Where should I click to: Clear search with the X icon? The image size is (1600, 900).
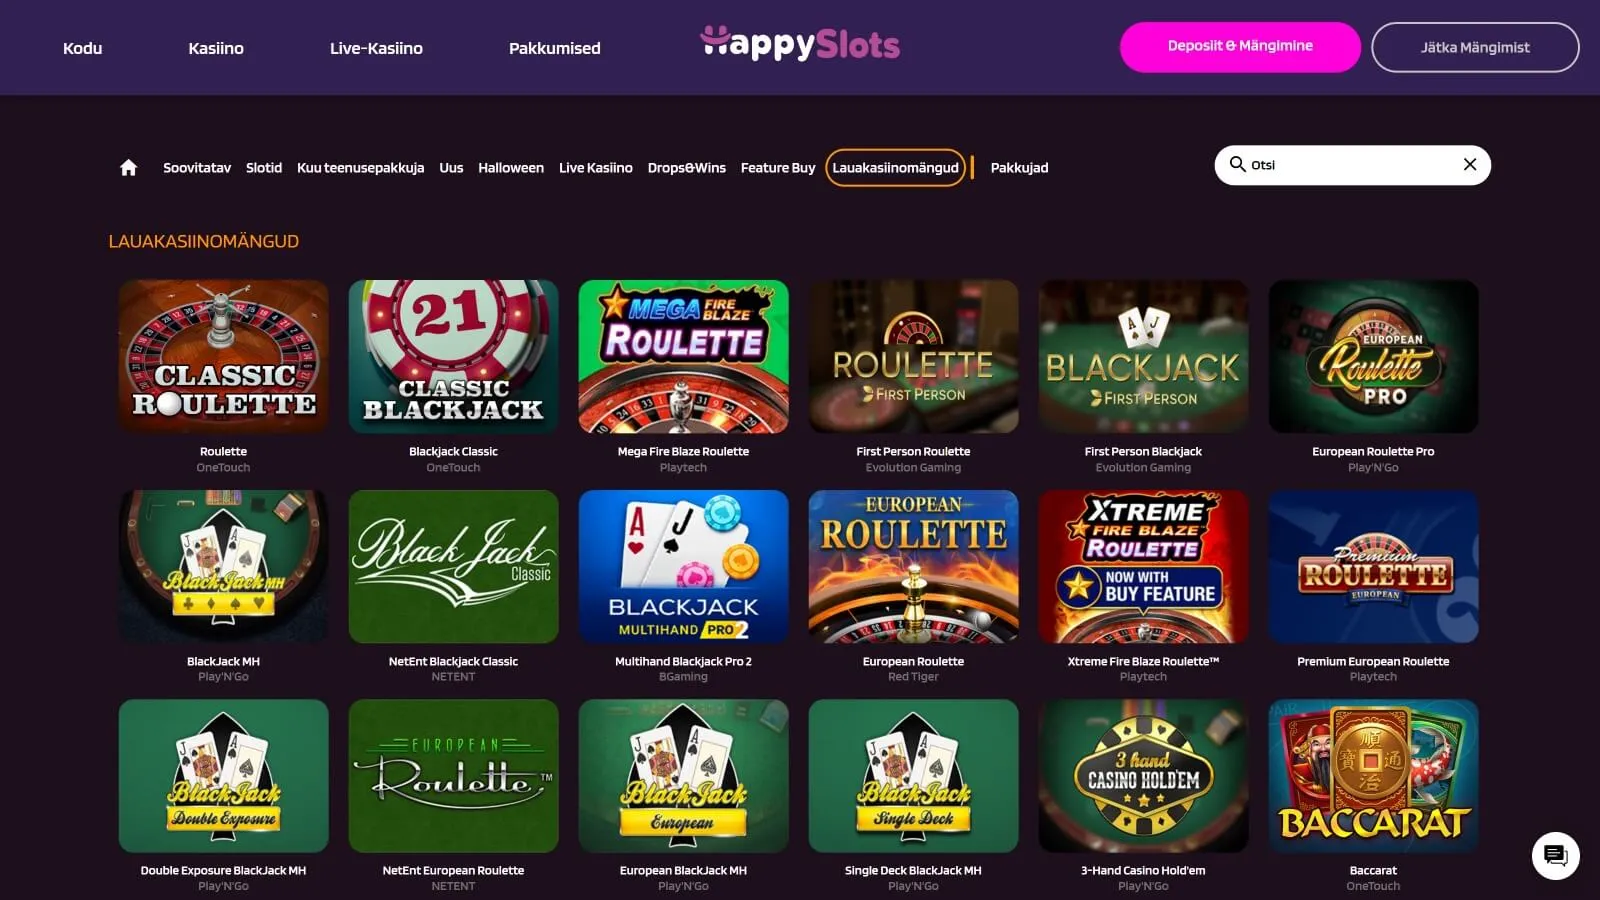(1470, 165)
